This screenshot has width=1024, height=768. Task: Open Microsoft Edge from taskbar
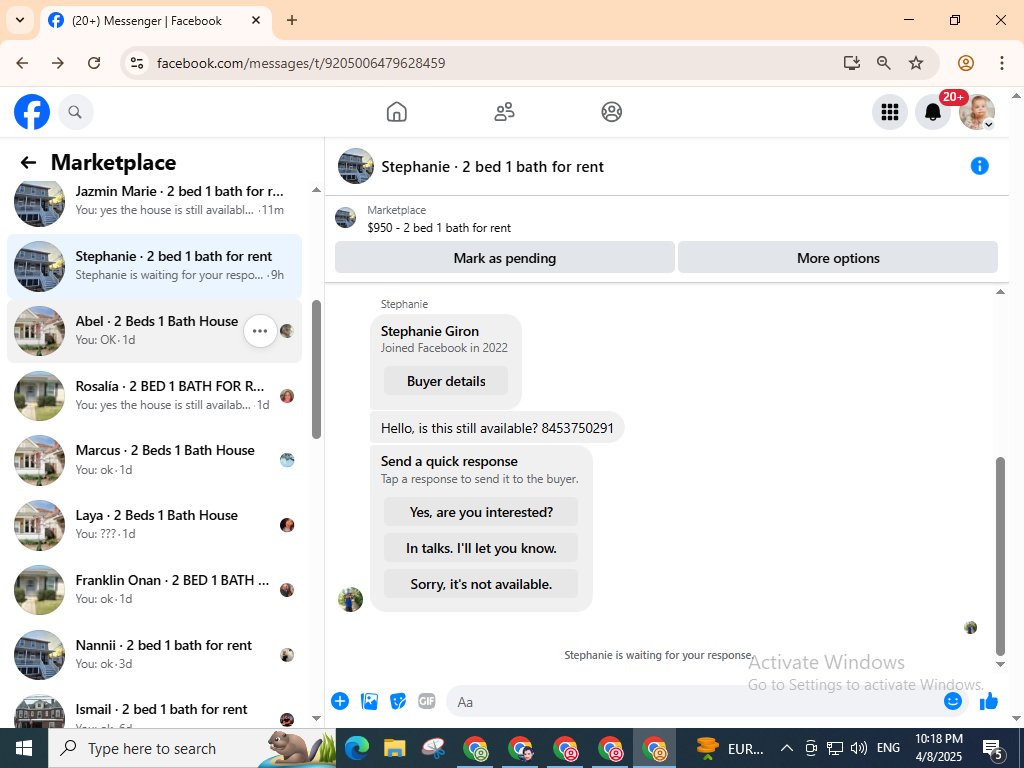357,748
